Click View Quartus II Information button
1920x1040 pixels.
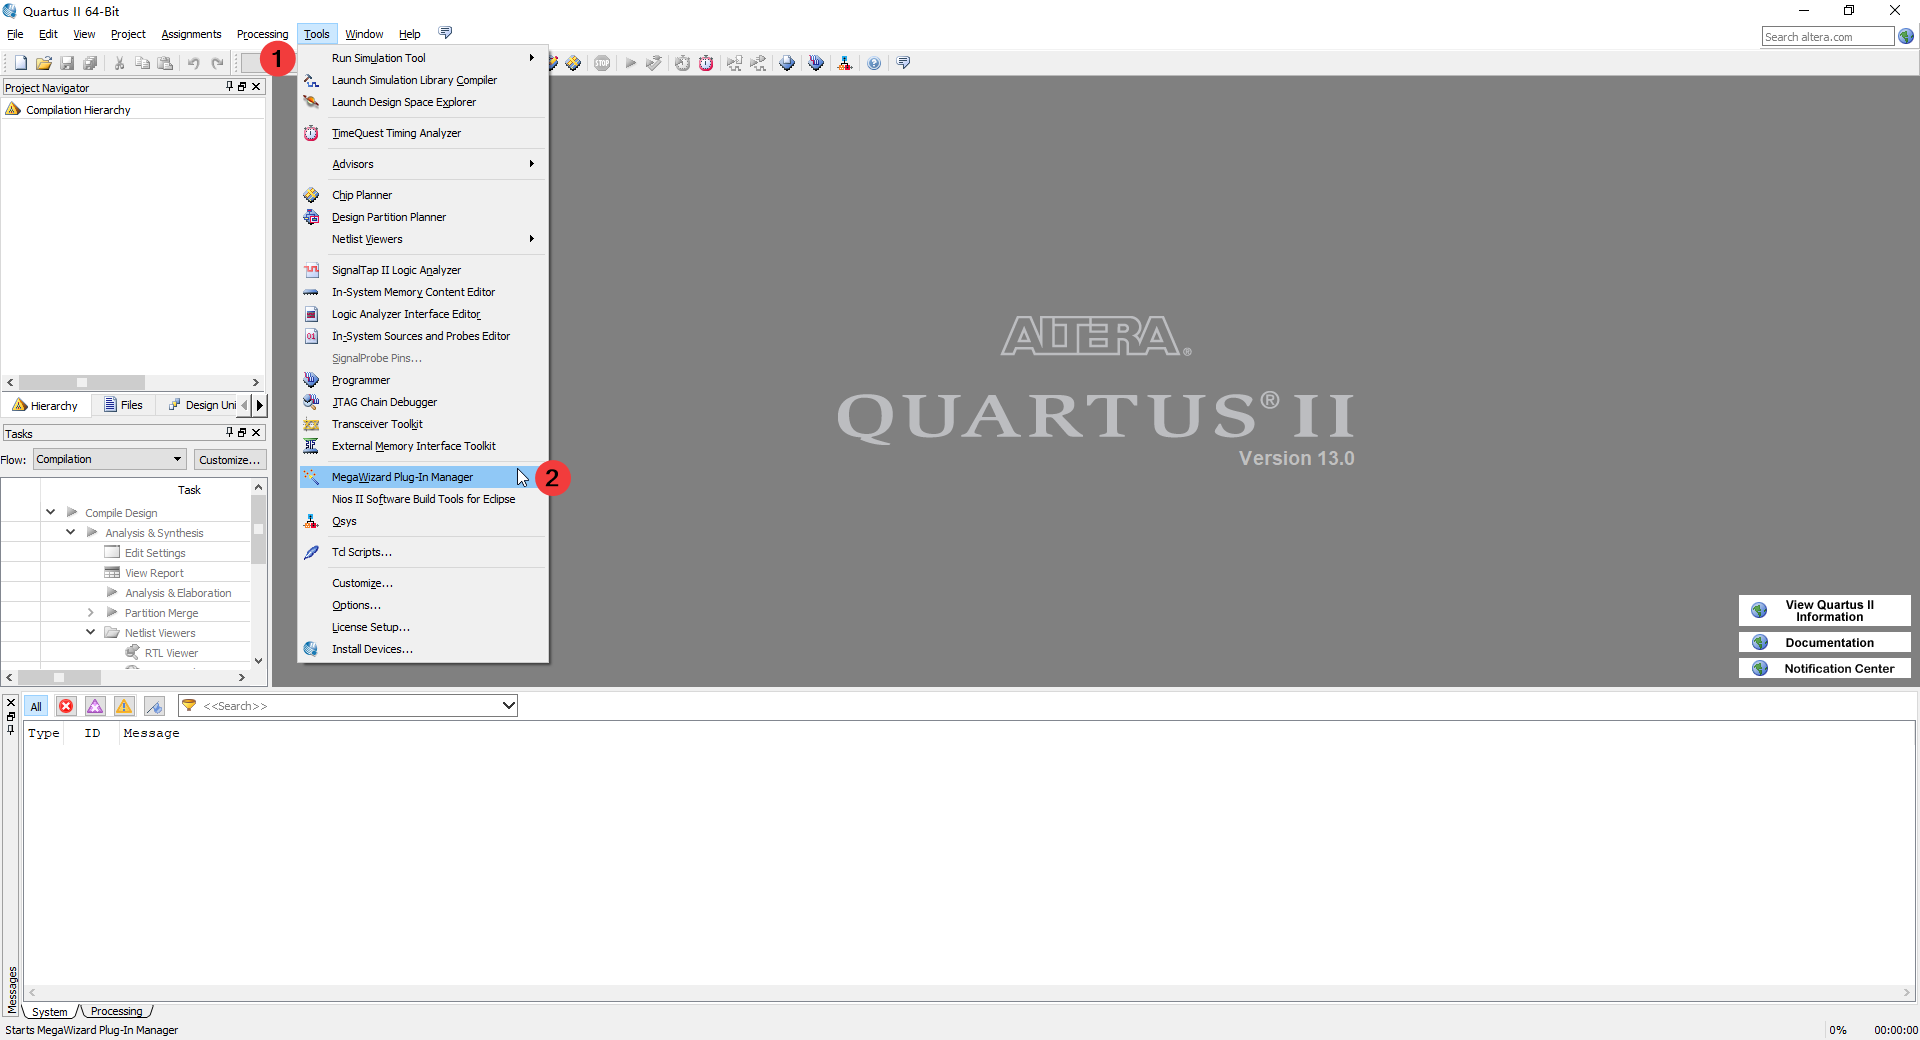(1824, 610)
